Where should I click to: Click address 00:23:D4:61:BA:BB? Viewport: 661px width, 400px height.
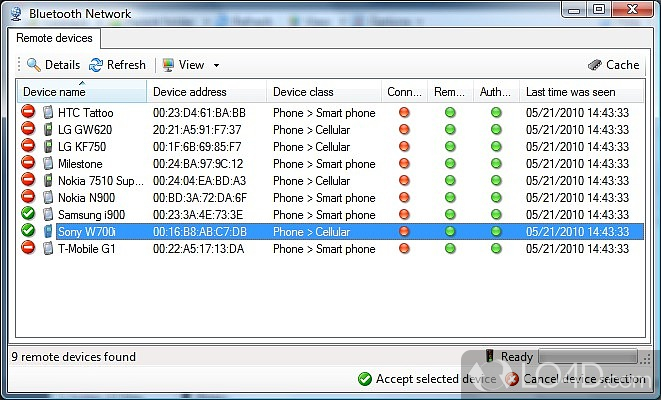pyautogui.click(x=199, y=113)
